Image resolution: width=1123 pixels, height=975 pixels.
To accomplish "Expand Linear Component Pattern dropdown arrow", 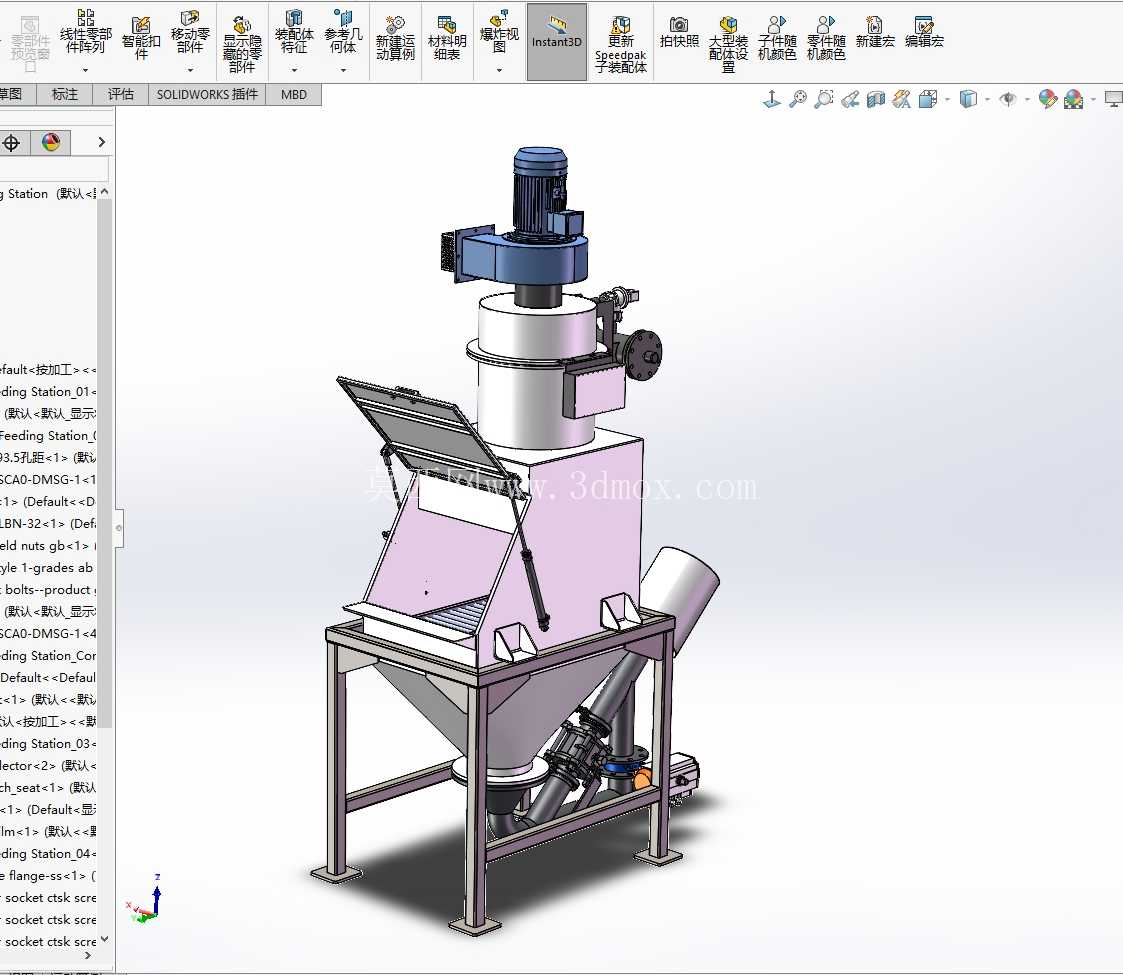I will [x=85, y=70].
